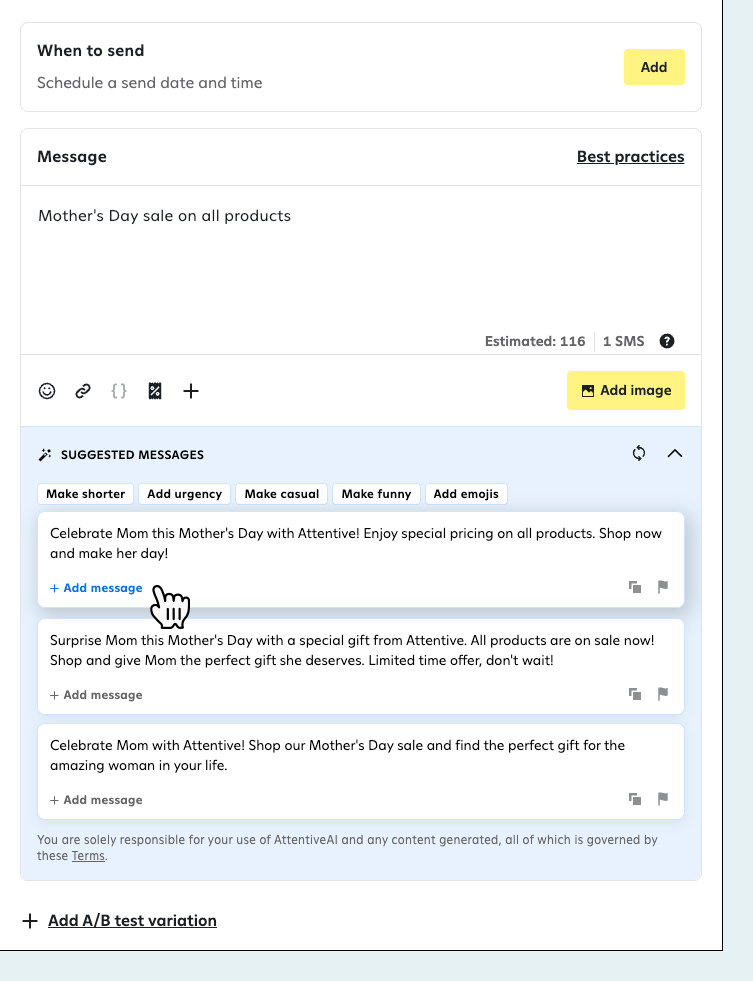This screenshot has height=981, width=753.
Task: Add an A/B test variation
Action: coord(133,920)
